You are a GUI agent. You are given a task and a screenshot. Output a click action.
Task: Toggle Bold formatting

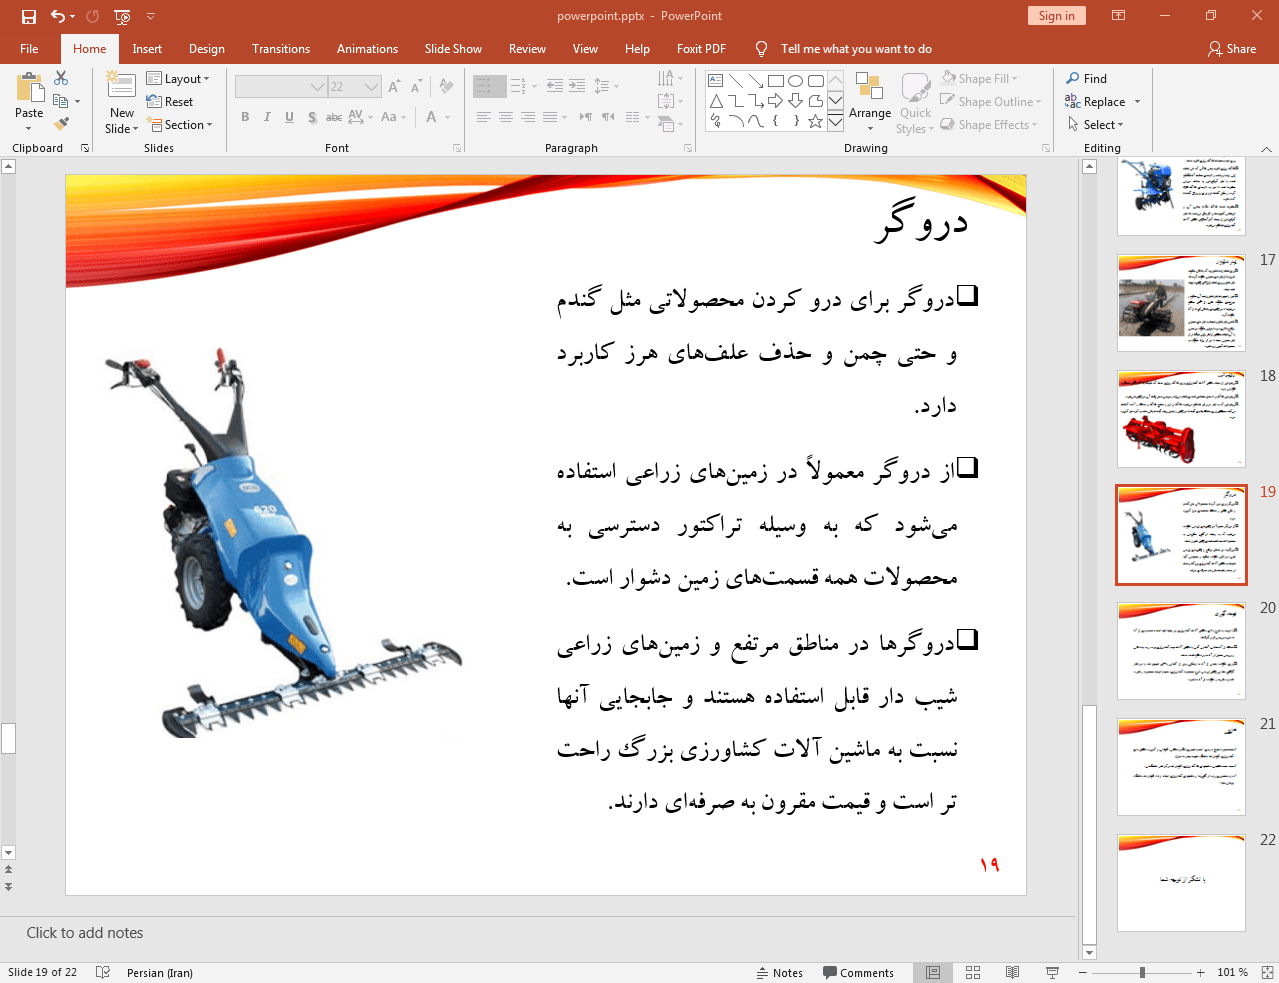[x=245, y=117]
